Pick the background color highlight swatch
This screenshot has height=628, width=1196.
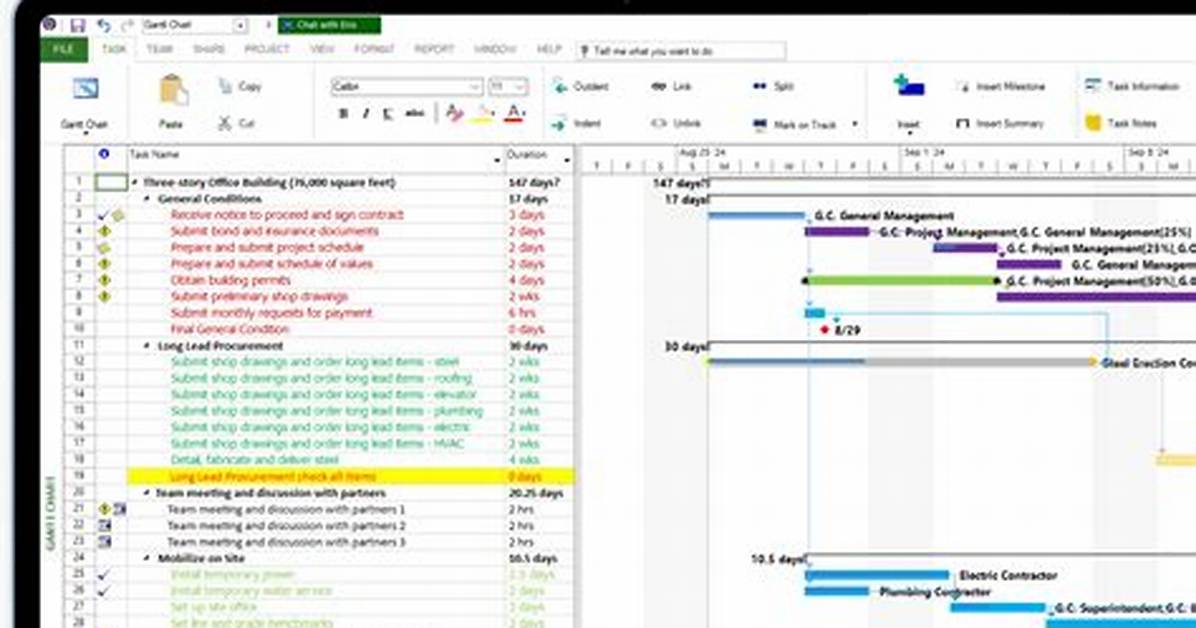point(484,114)
